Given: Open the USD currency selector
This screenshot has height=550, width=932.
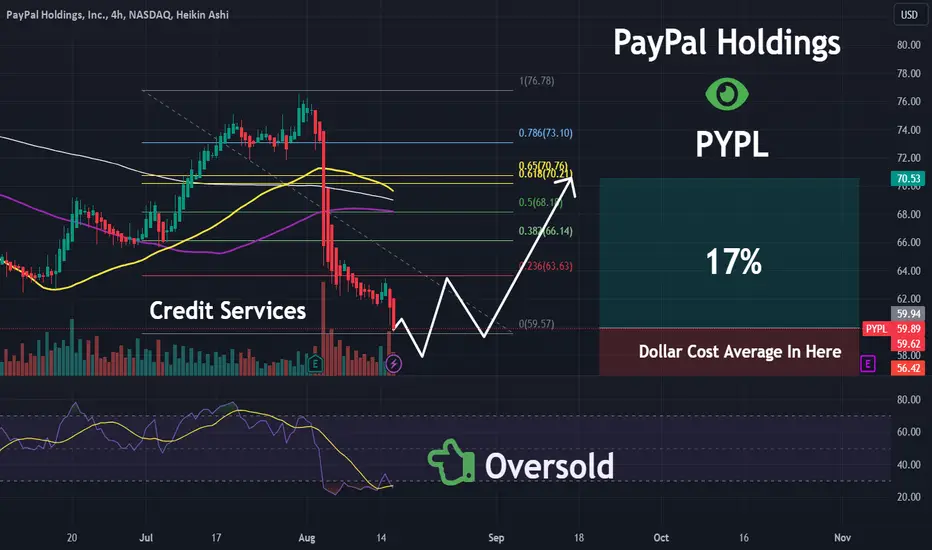Looking at the screenshot, I should pos(909,15).
